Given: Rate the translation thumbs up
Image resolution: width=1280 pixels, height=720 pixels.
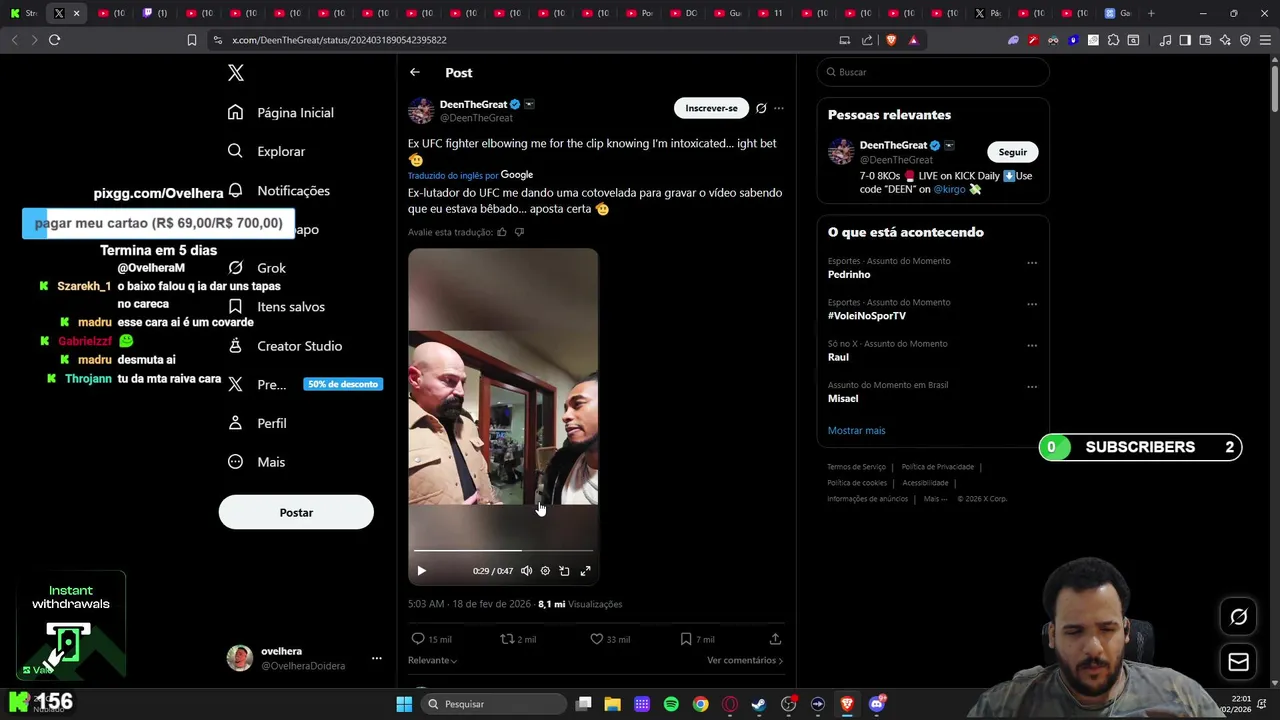Looking at the screenshot, I should [x=502, y=232].
